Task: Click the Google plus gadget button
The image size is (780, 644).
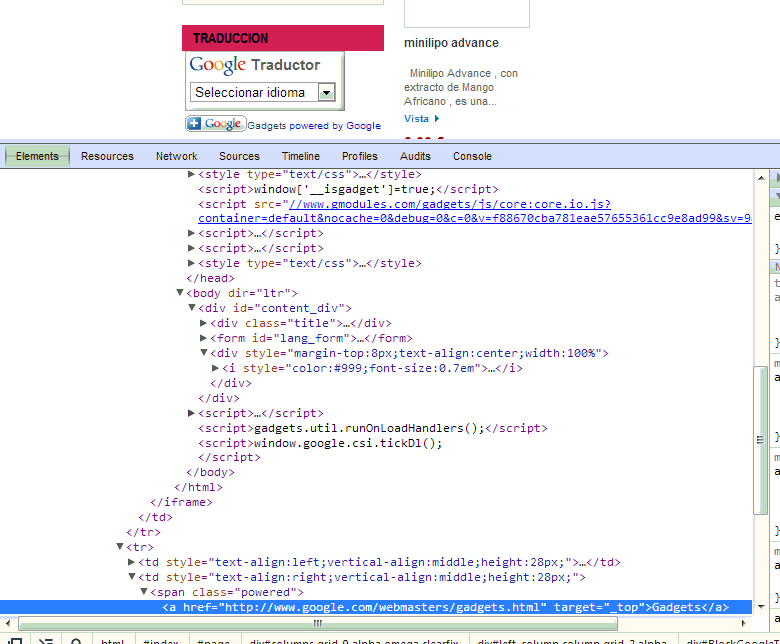Action: point(216,124)
